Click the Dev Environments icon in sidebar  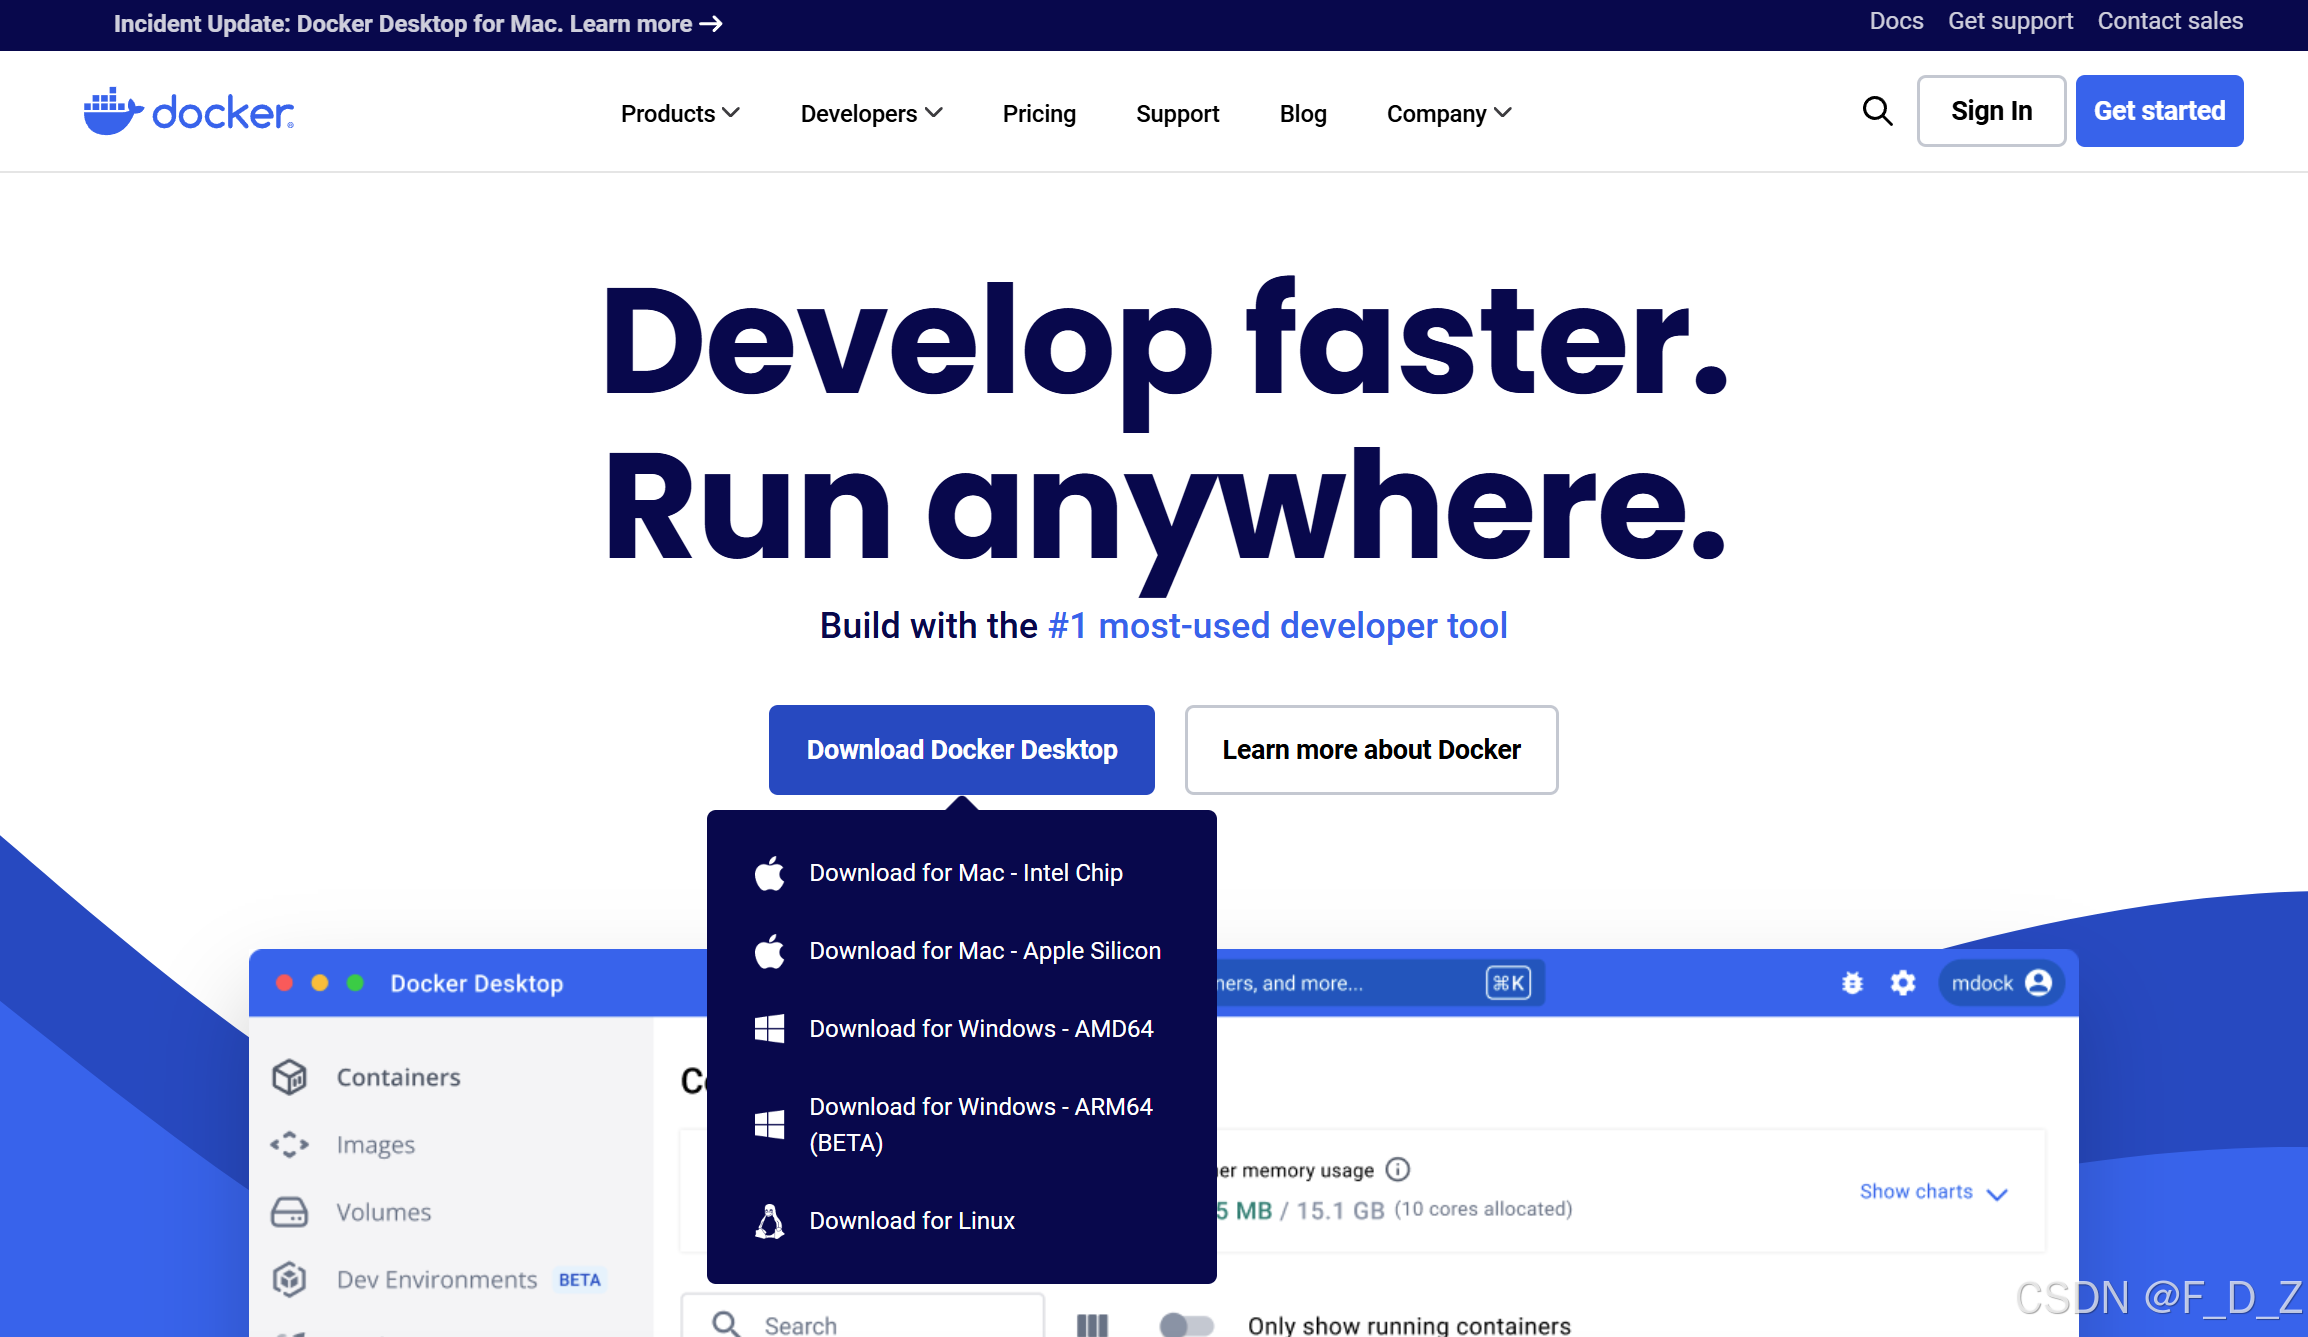(x=290, y=1279)
